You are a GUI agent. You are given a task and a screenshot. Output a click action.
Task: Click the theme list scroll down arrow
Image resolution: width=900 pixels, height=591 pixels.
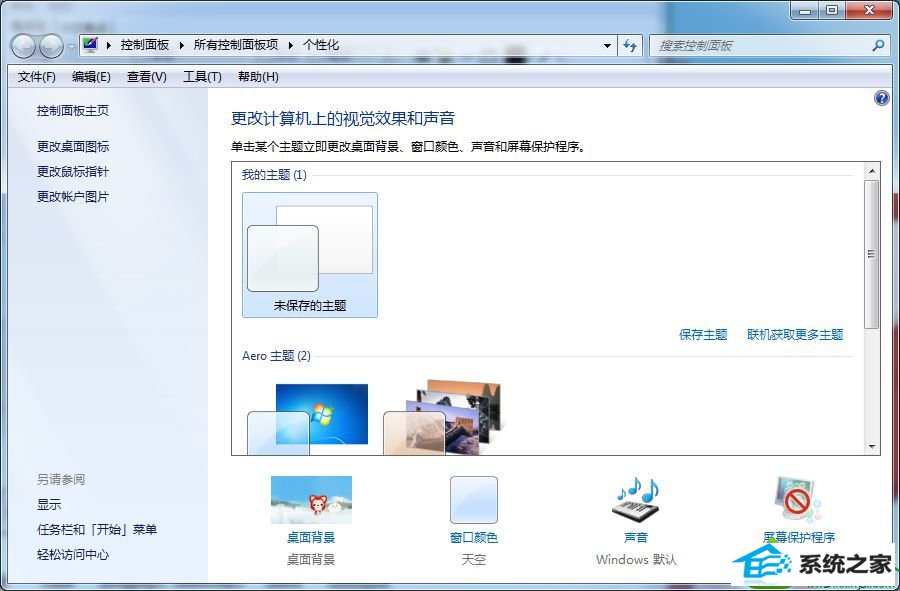coord(872,446)
